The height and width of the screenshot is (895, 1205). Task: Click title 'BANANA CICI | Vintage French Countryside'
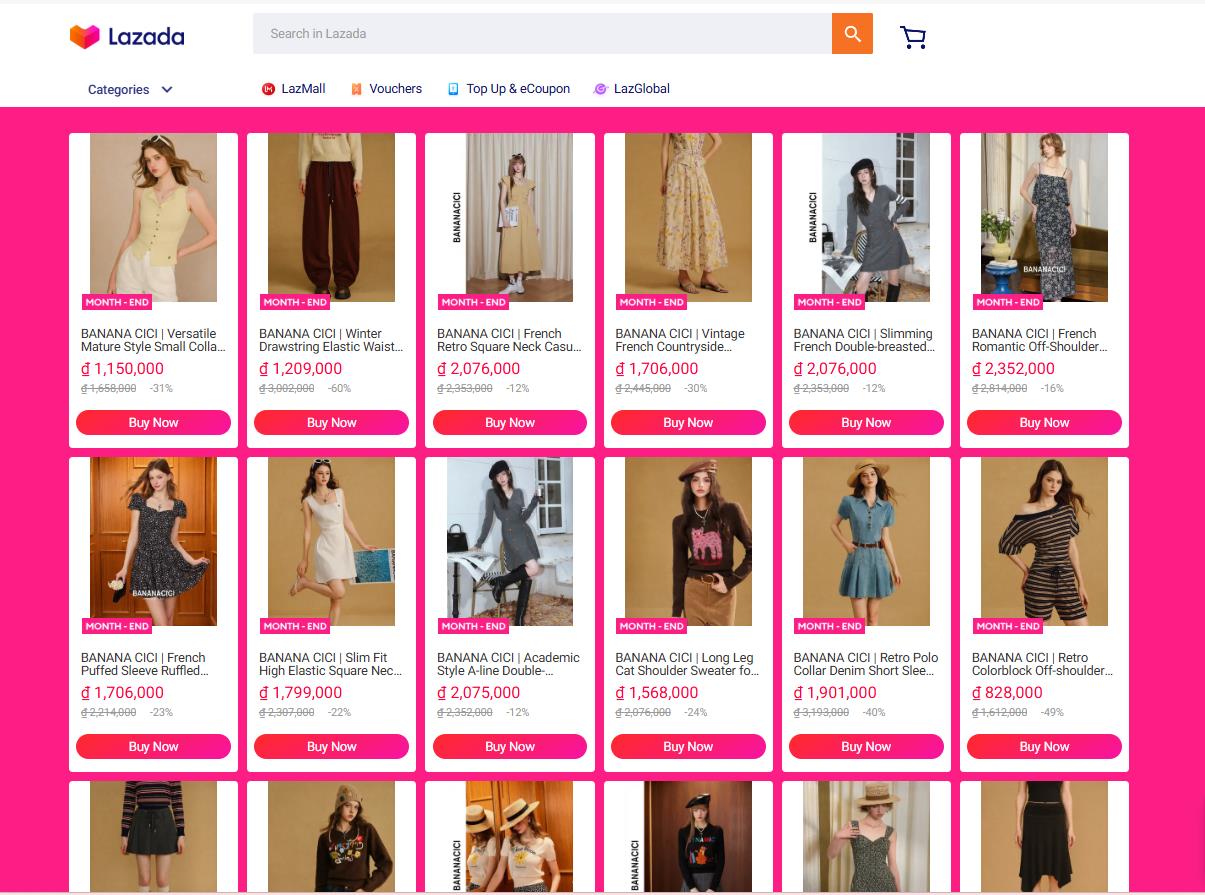coord(680,341)
